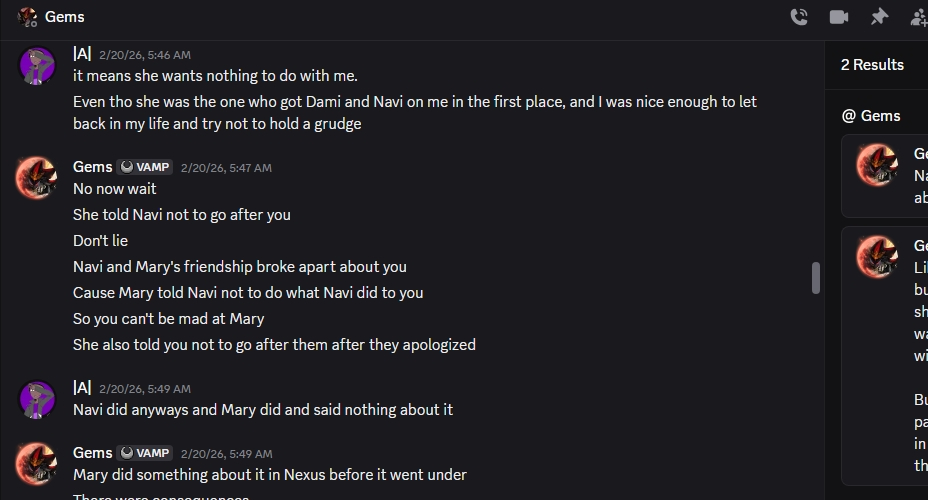Image resolution: width=928 pixels, height=500 pixels.
Task: Click Gems avatar in the header
Action: (27, 17)
